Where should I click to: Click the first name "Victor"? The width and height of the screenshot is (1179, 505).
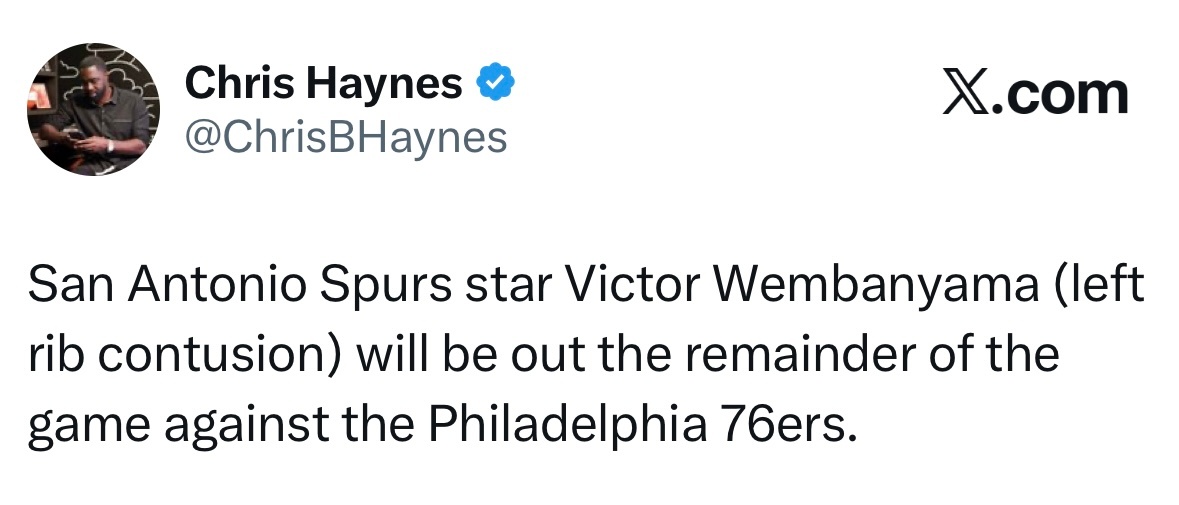click(630, 287)
